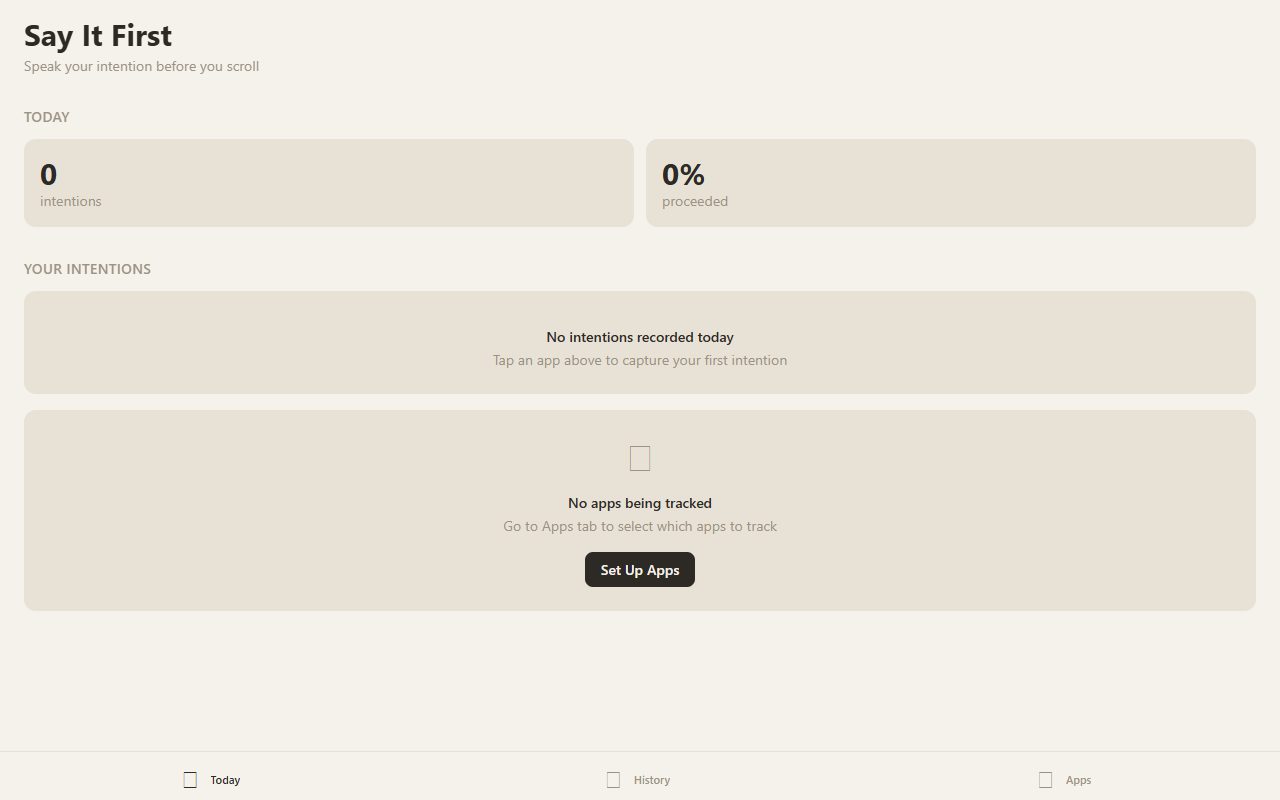This screenshot has height=800, width=1280.
Task: Click the "intentions" label in the stats card
Action: coord(71,201)
